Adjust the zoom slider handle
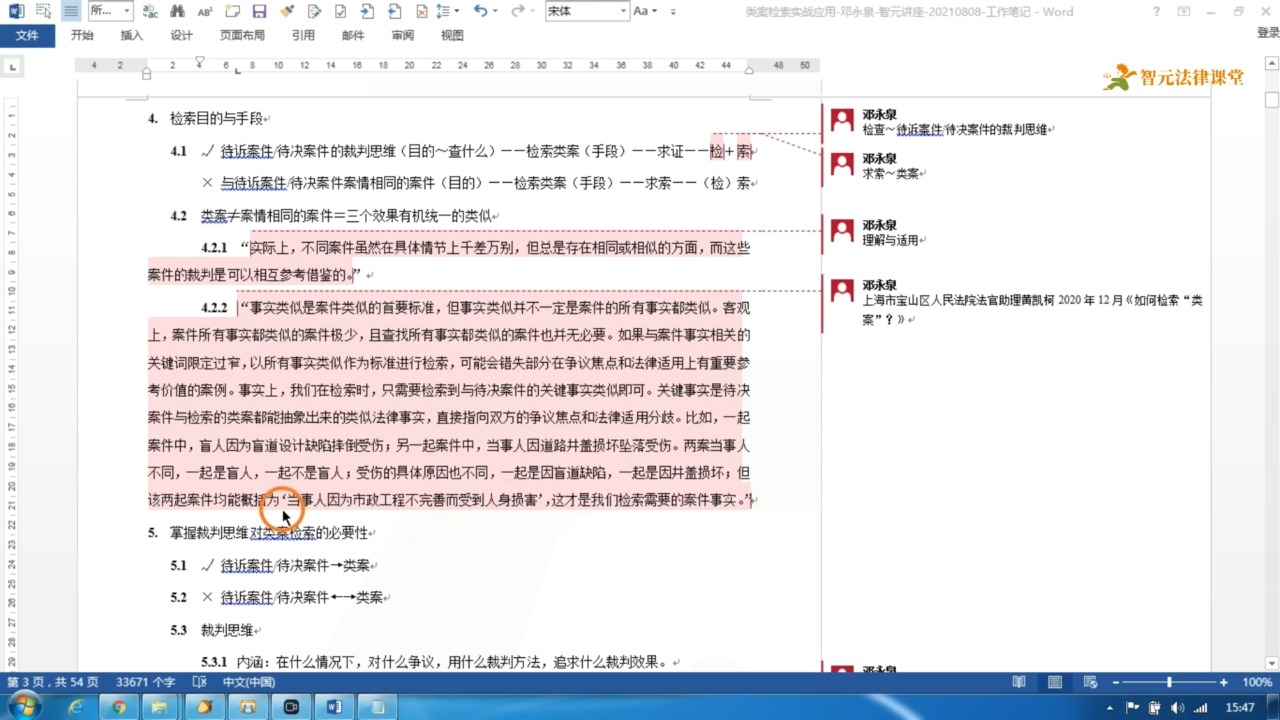 point(1169,682)
